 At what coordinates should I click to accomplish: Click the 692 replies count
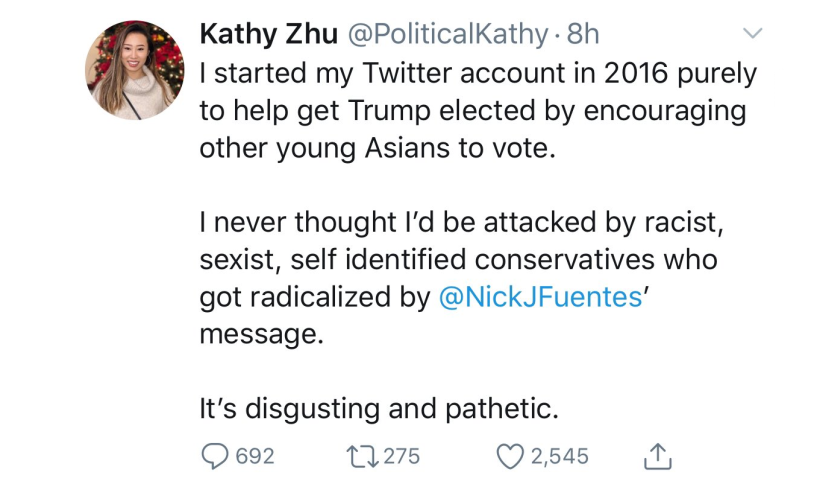(x=254, y=456)
